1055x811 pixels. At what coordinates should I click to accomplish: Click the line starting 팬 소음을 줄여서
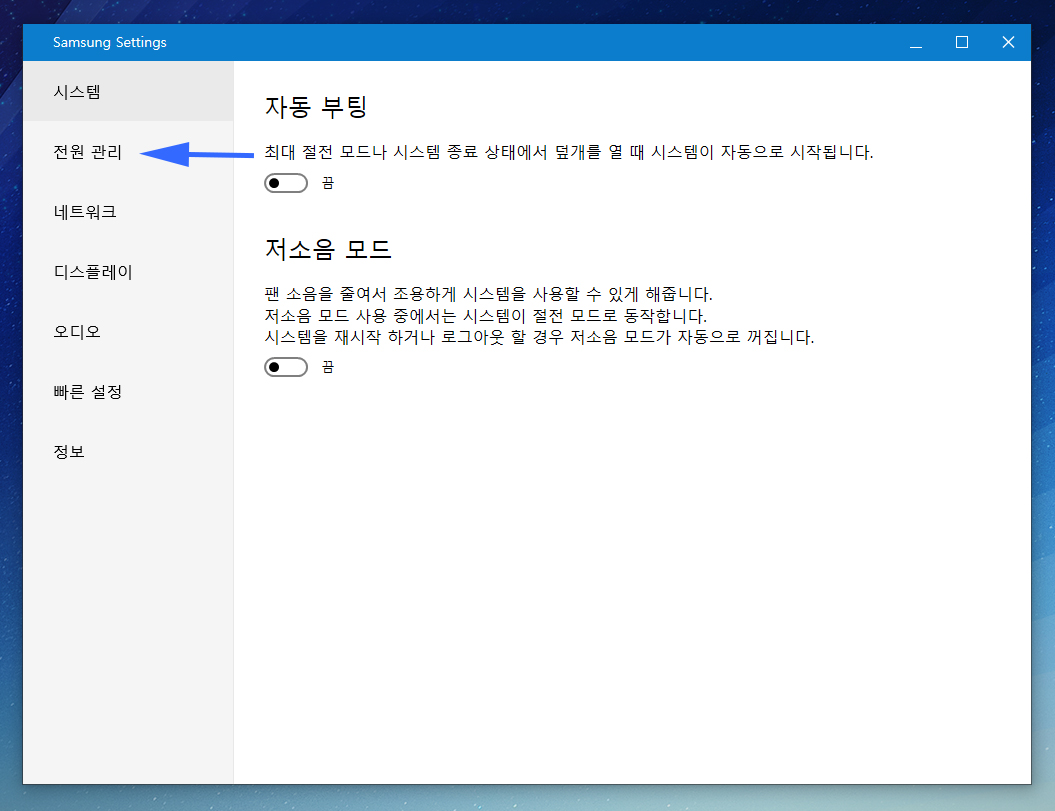(488, 294)
